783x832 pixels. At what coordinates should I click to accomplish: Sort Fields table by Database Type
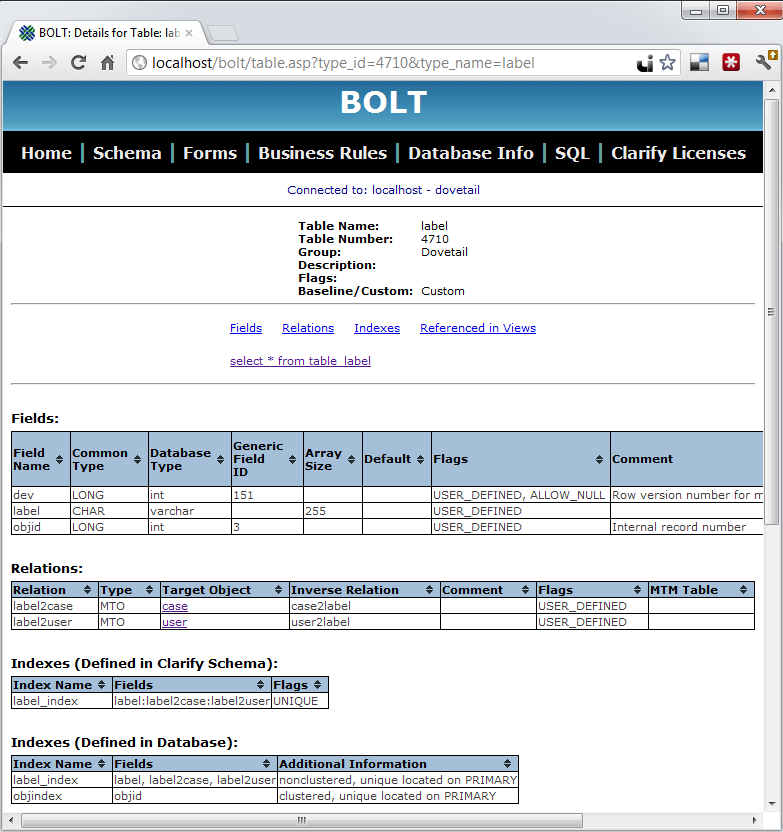coord(220,460)
